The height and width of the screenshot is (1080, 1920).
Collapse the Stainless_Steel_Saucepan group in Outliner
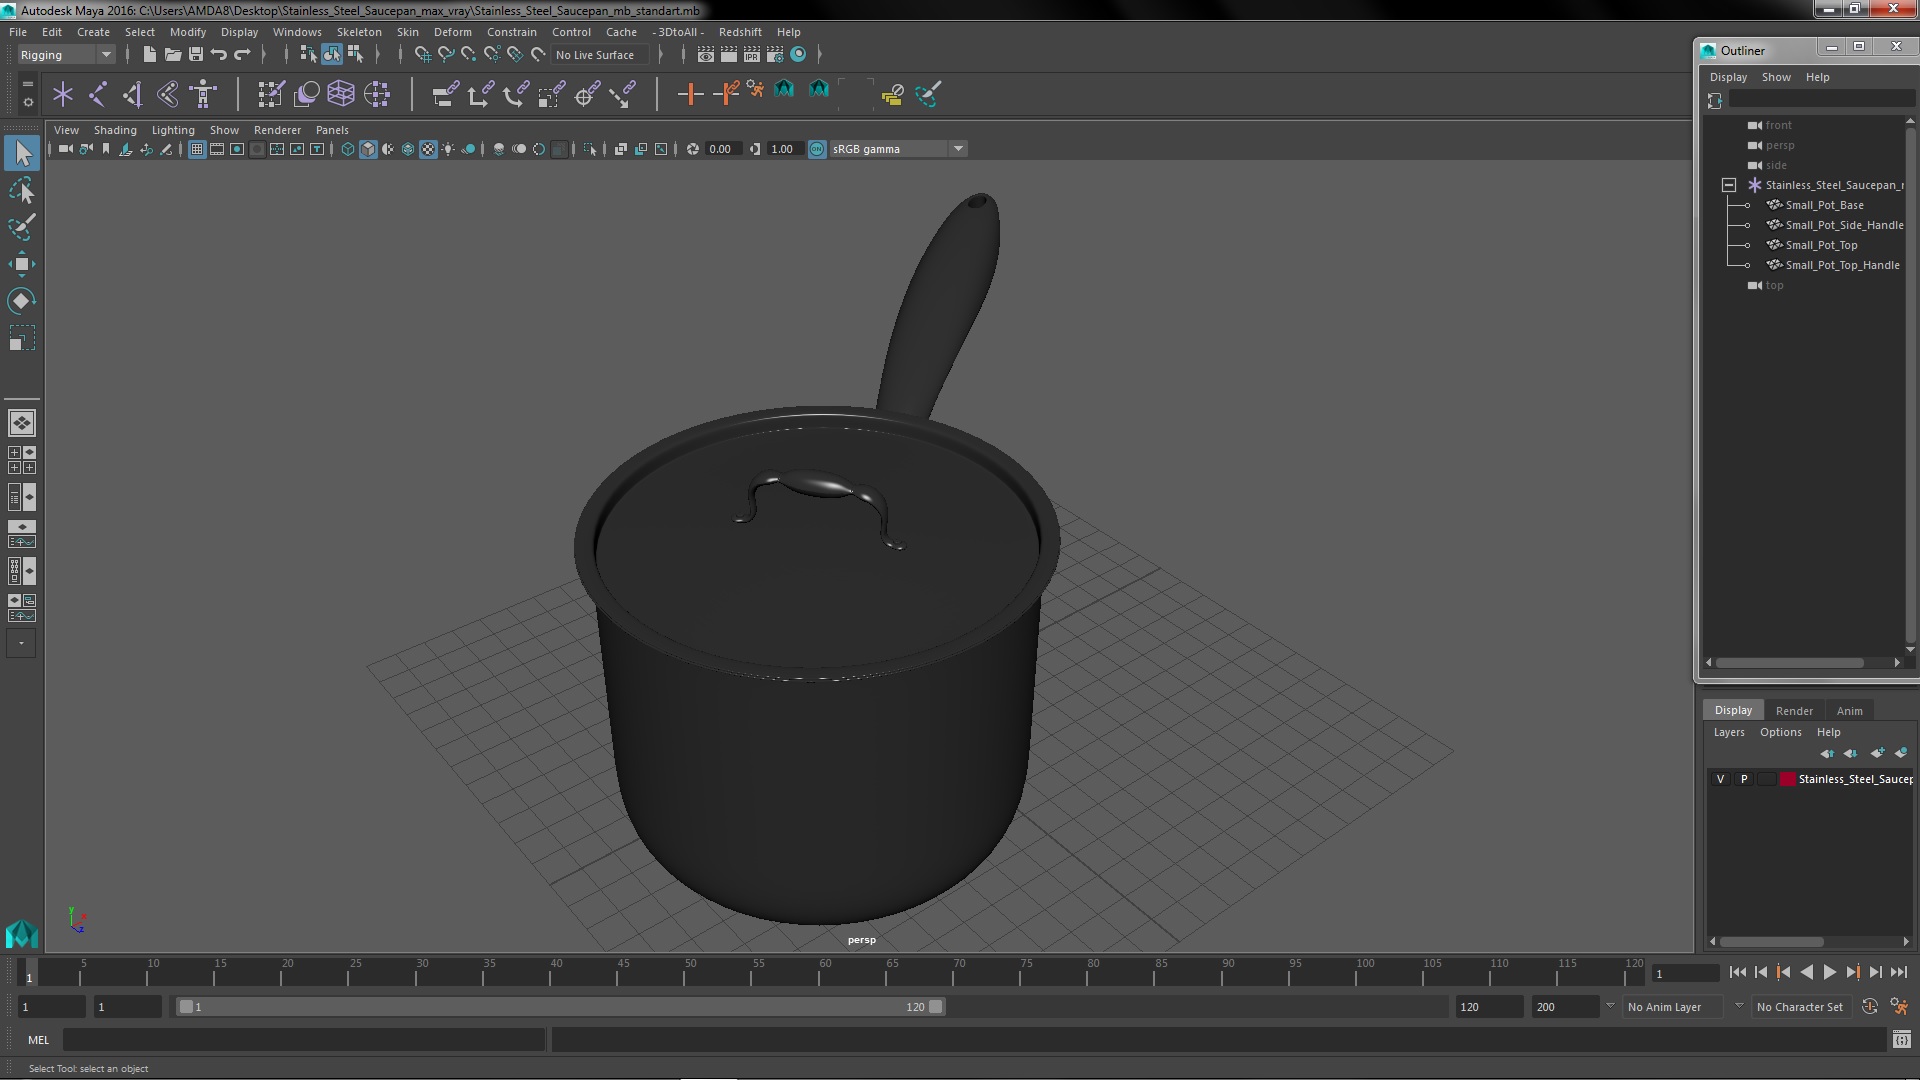point(1728,185)
